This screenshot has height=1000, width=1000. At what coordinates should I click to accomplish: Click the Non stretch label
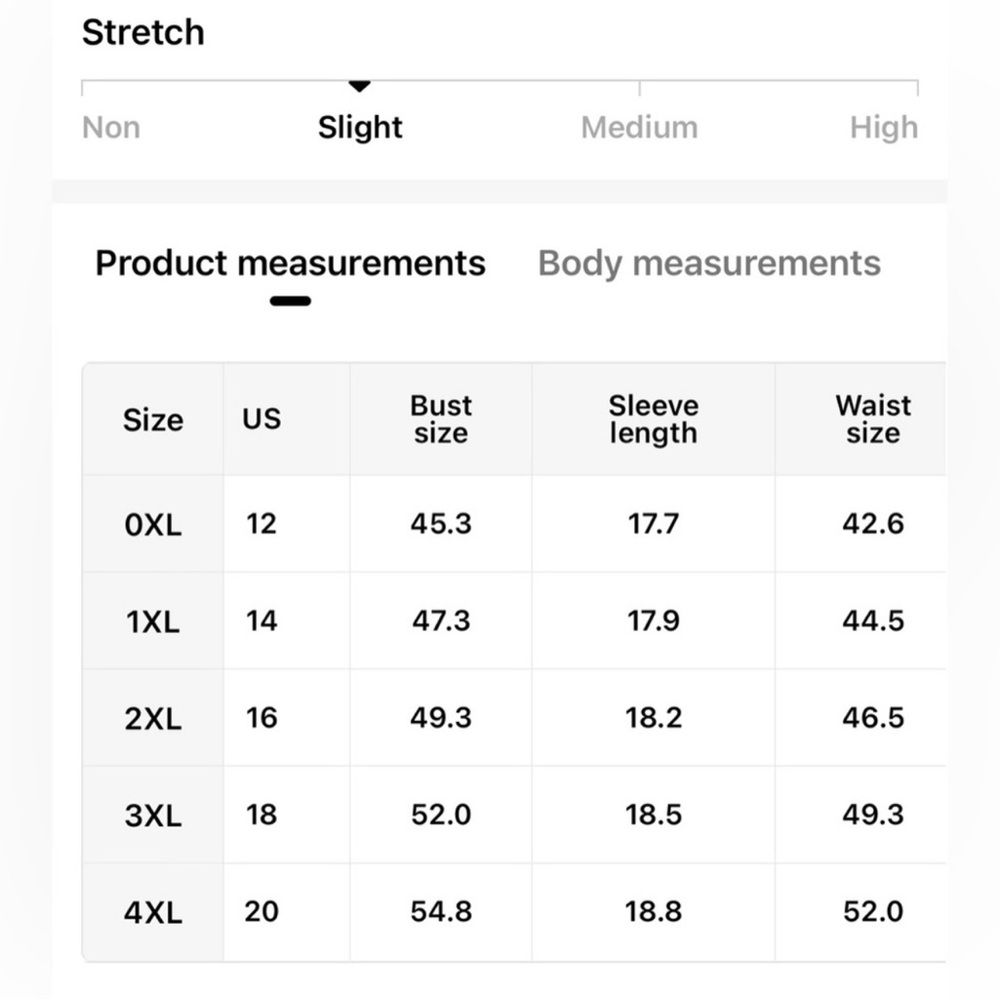[x=111, y=128]
